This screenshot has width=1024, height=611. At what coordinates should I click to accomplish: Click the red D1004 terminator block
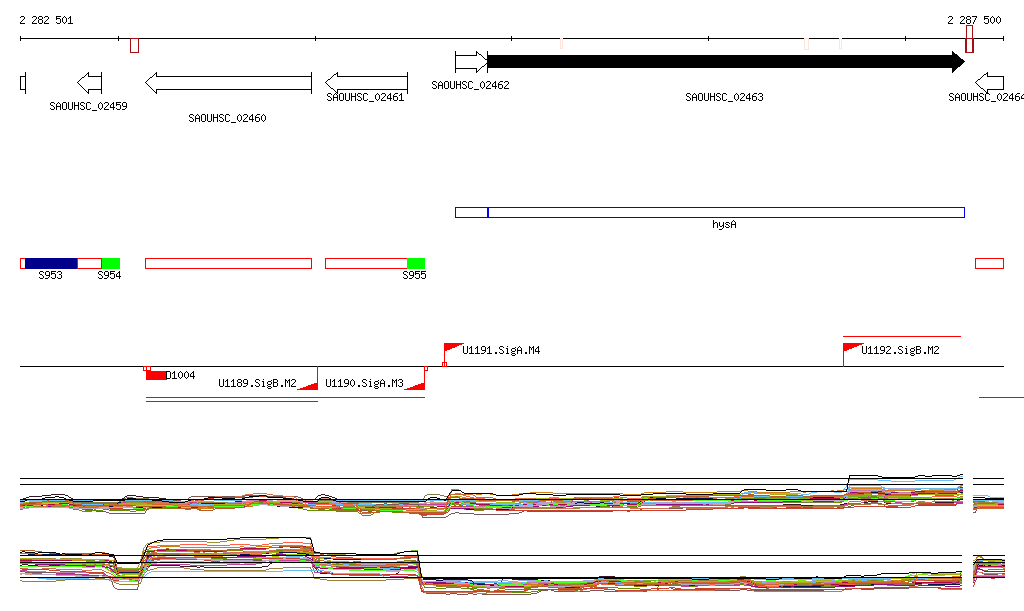(156, 375)
